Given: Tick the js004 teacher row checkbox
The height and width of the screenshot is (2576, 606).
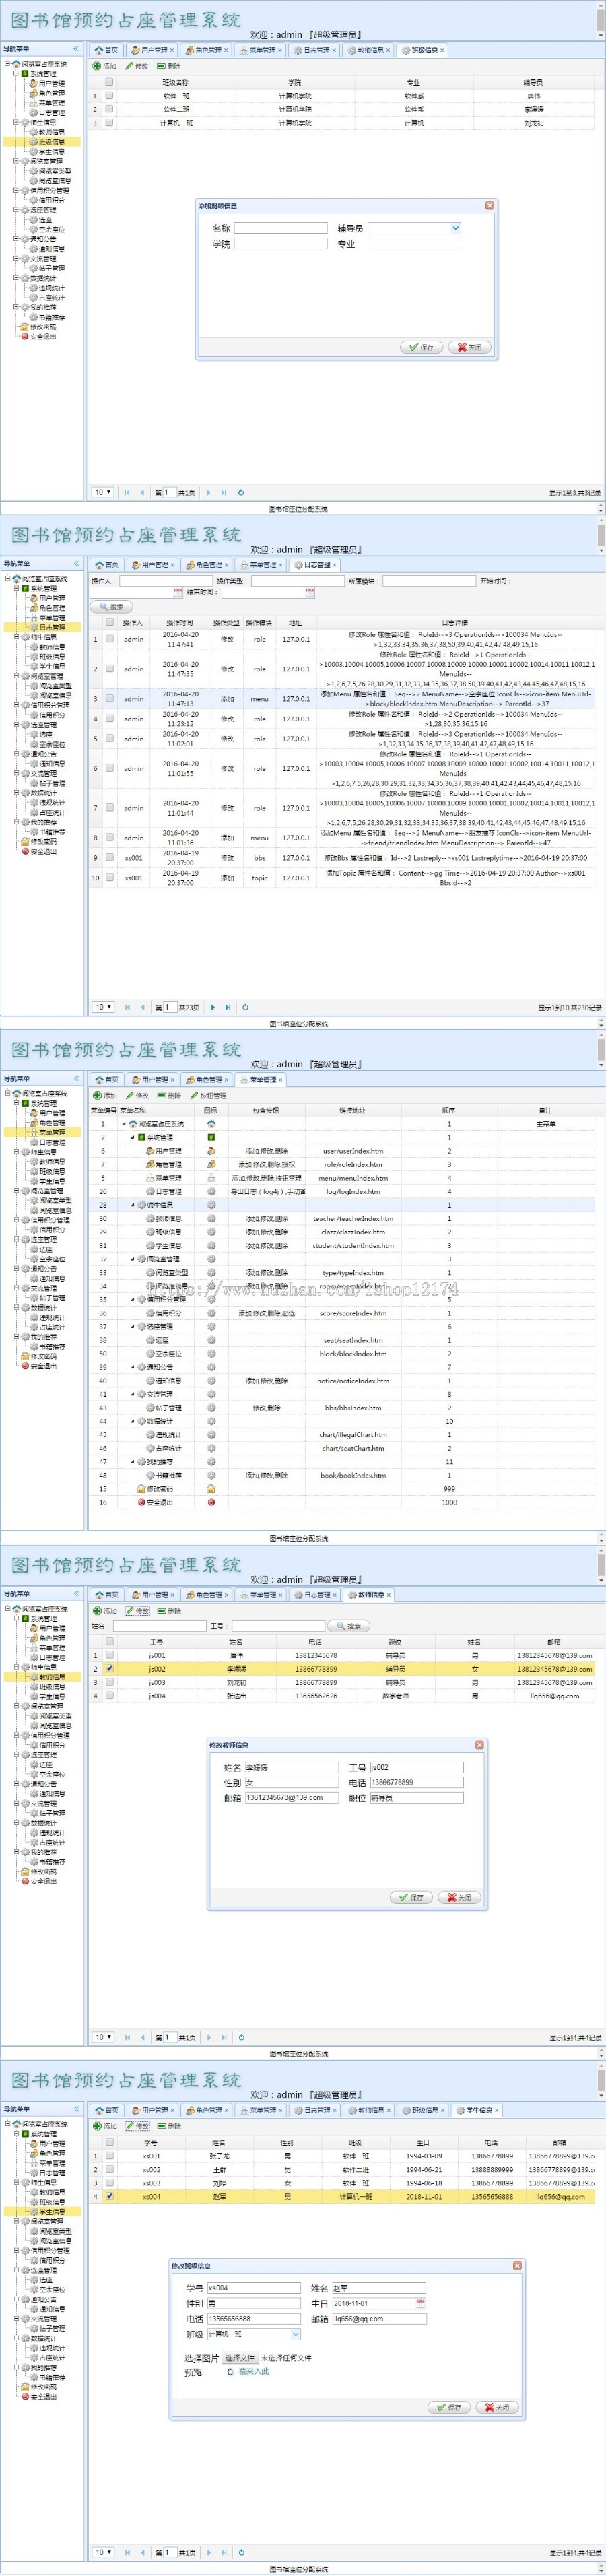Looking at the screenshot, I should [x=109, y=1696].
